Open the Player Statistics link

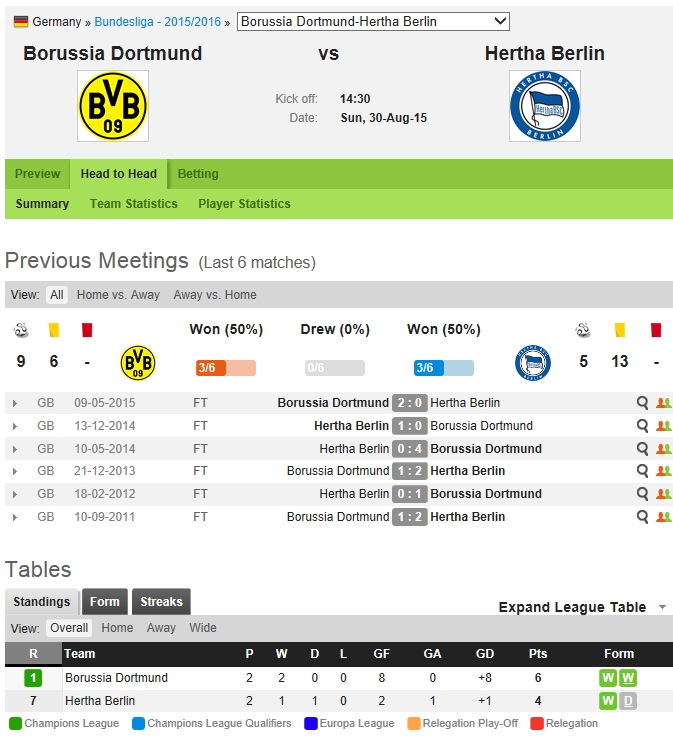tap(244, 204)
